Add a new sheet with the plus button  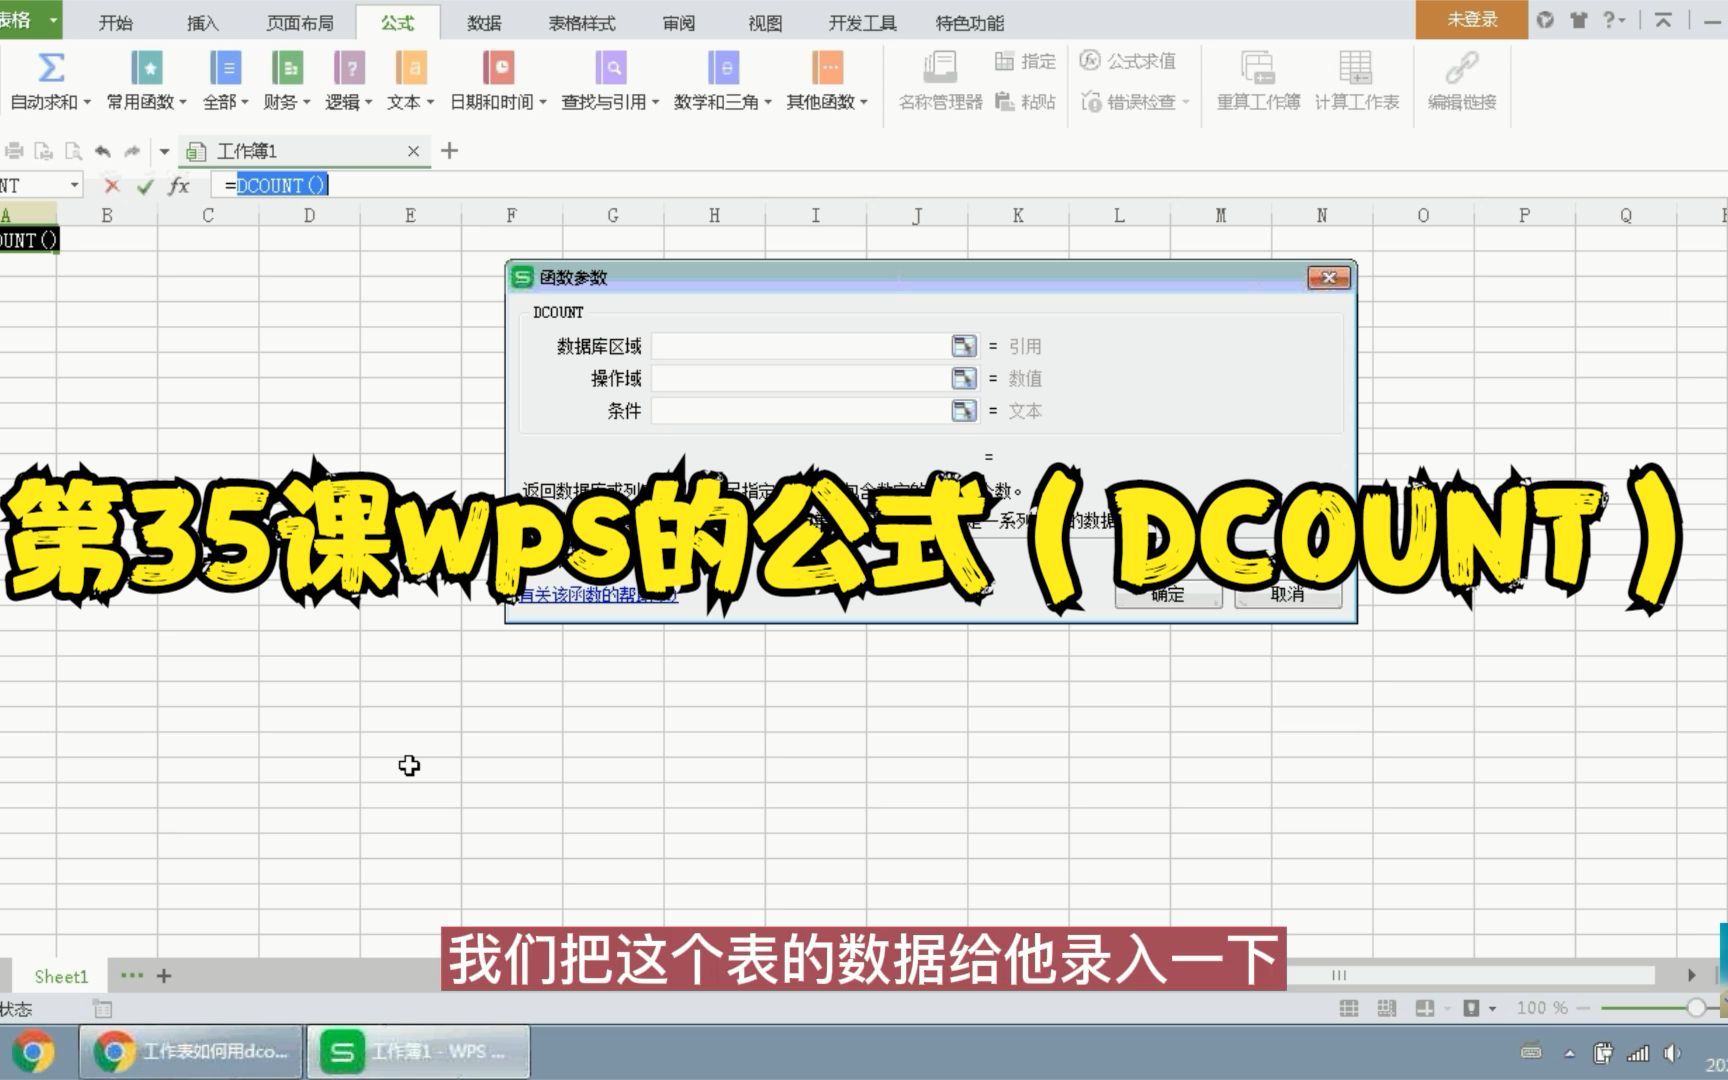coord(164,975)
